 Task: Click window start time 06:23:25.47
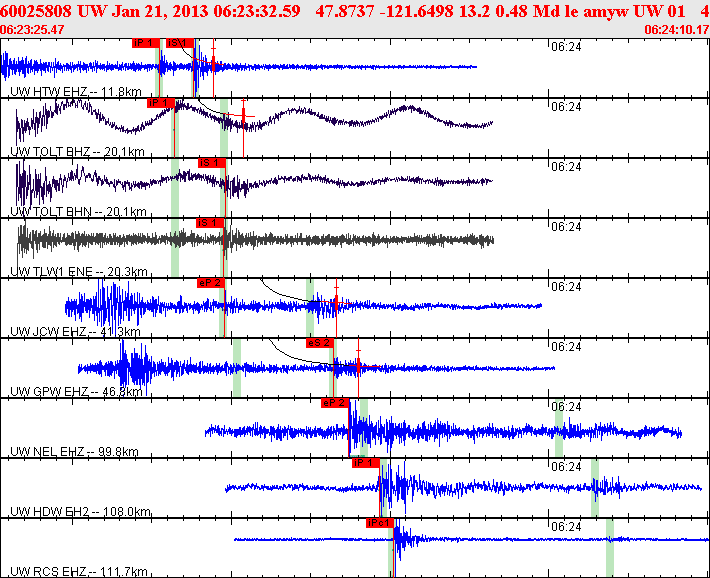pyautogui.click(x=32, y=30)
